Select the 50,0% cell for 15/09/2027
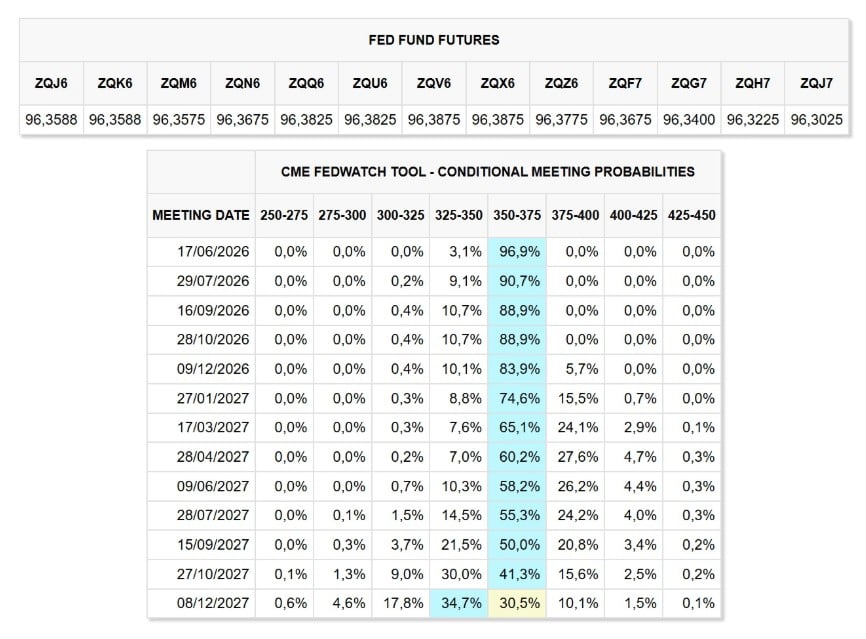Screen dimensions: 866x639 point(517,545)
